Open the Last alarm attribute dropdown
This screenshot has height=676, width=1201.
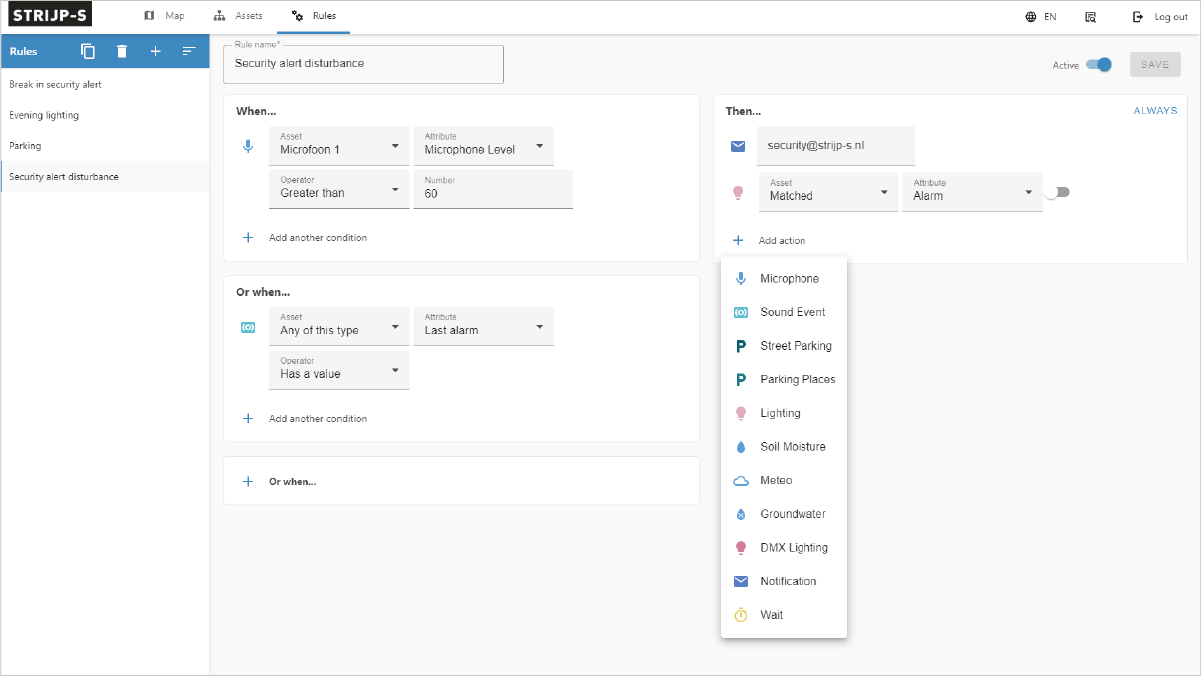(x=483, y=326)
